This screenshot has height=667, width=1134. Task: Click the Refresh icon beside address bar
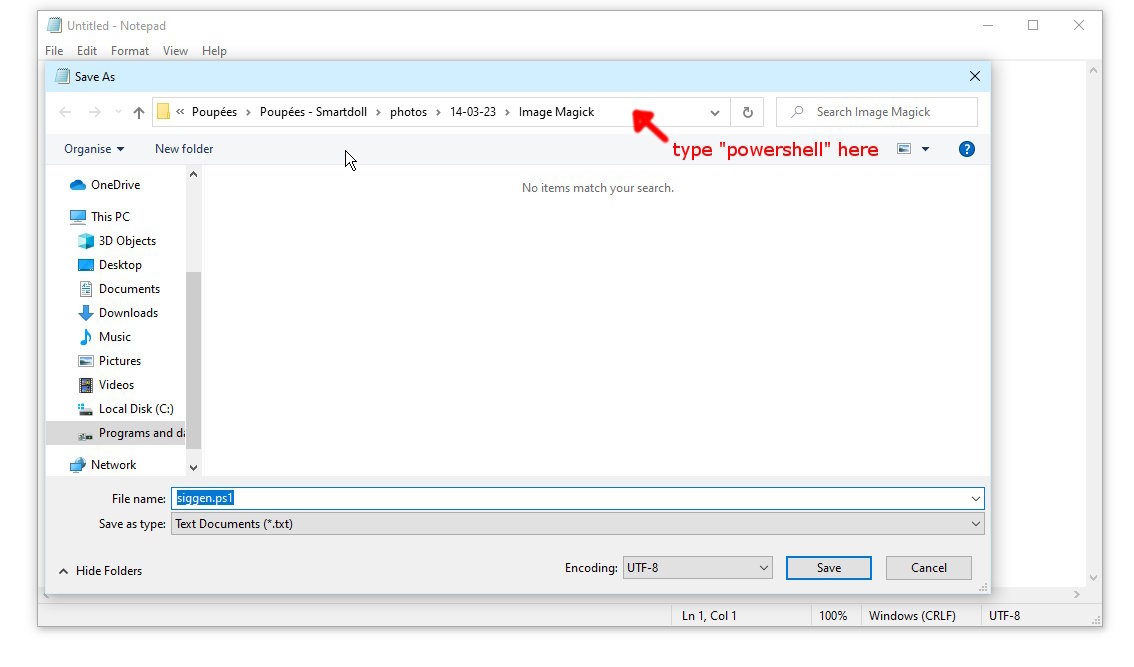coord(747,112)
